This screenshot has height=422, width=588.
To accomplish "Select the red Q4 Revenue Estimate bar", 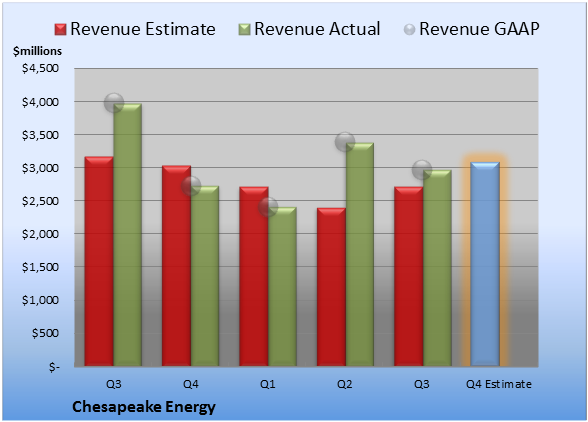I will [x=176, y=266].
